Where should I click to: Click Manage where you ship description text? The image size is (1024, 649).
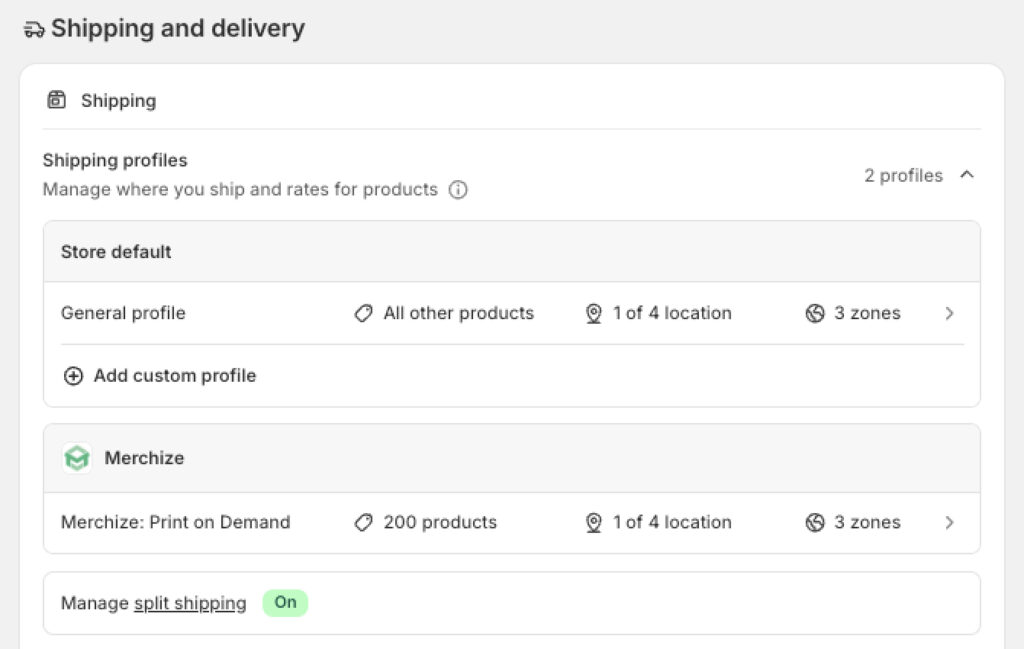240,189
